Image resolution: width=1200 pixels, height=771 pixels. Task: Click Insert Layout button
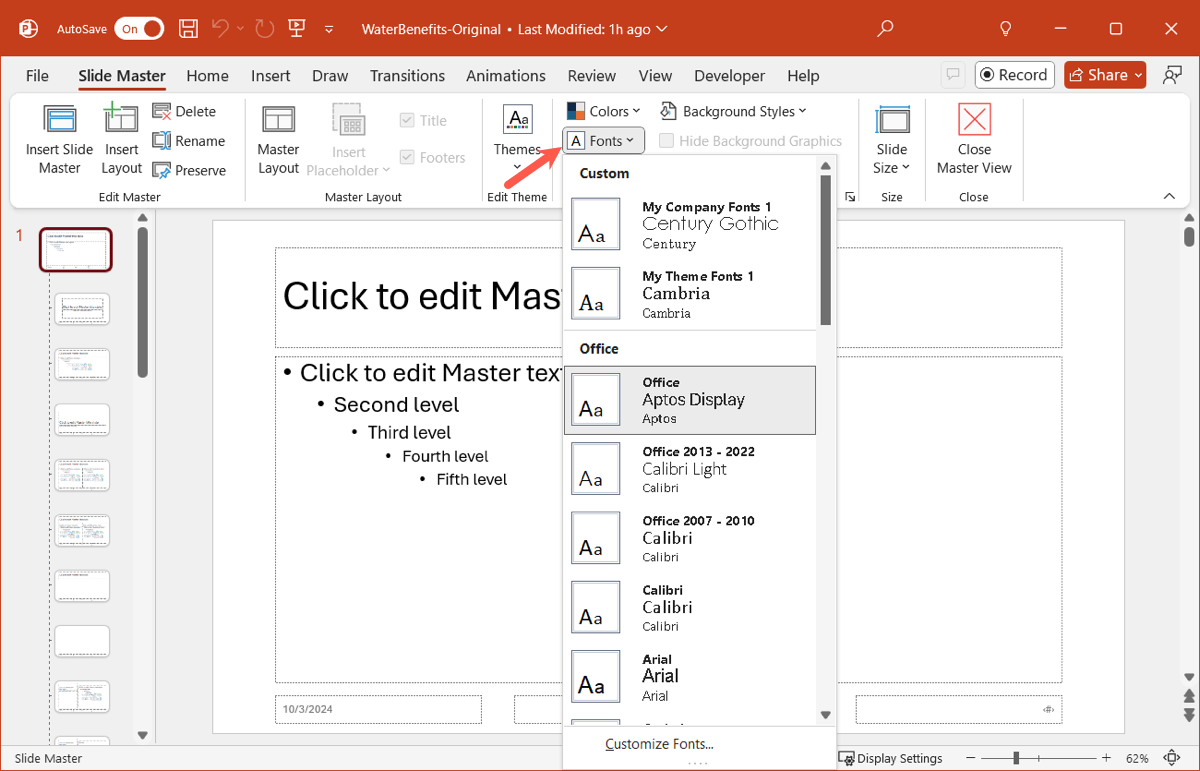tap(121, 139)
